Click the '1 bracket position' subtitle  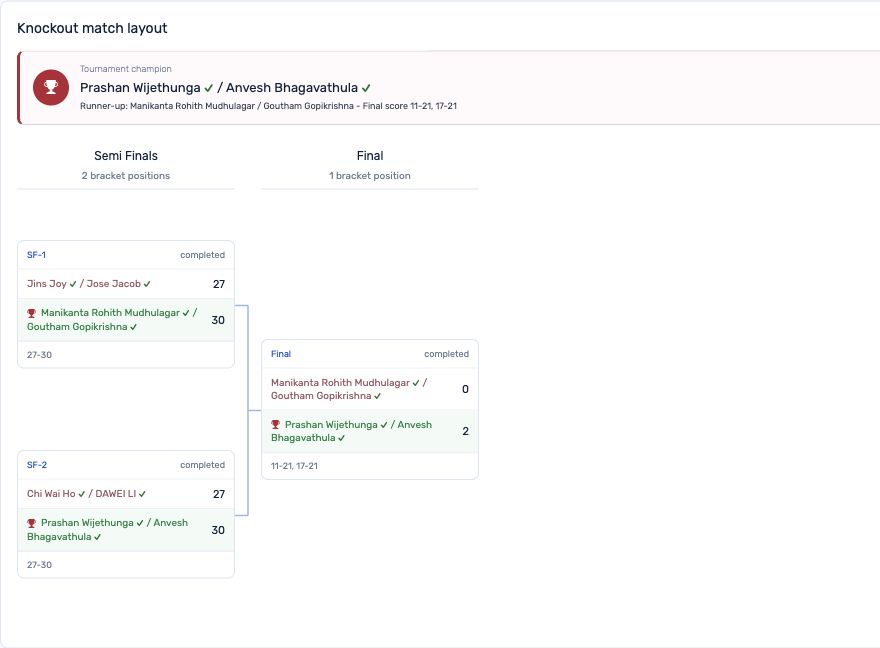click(370, 176)
